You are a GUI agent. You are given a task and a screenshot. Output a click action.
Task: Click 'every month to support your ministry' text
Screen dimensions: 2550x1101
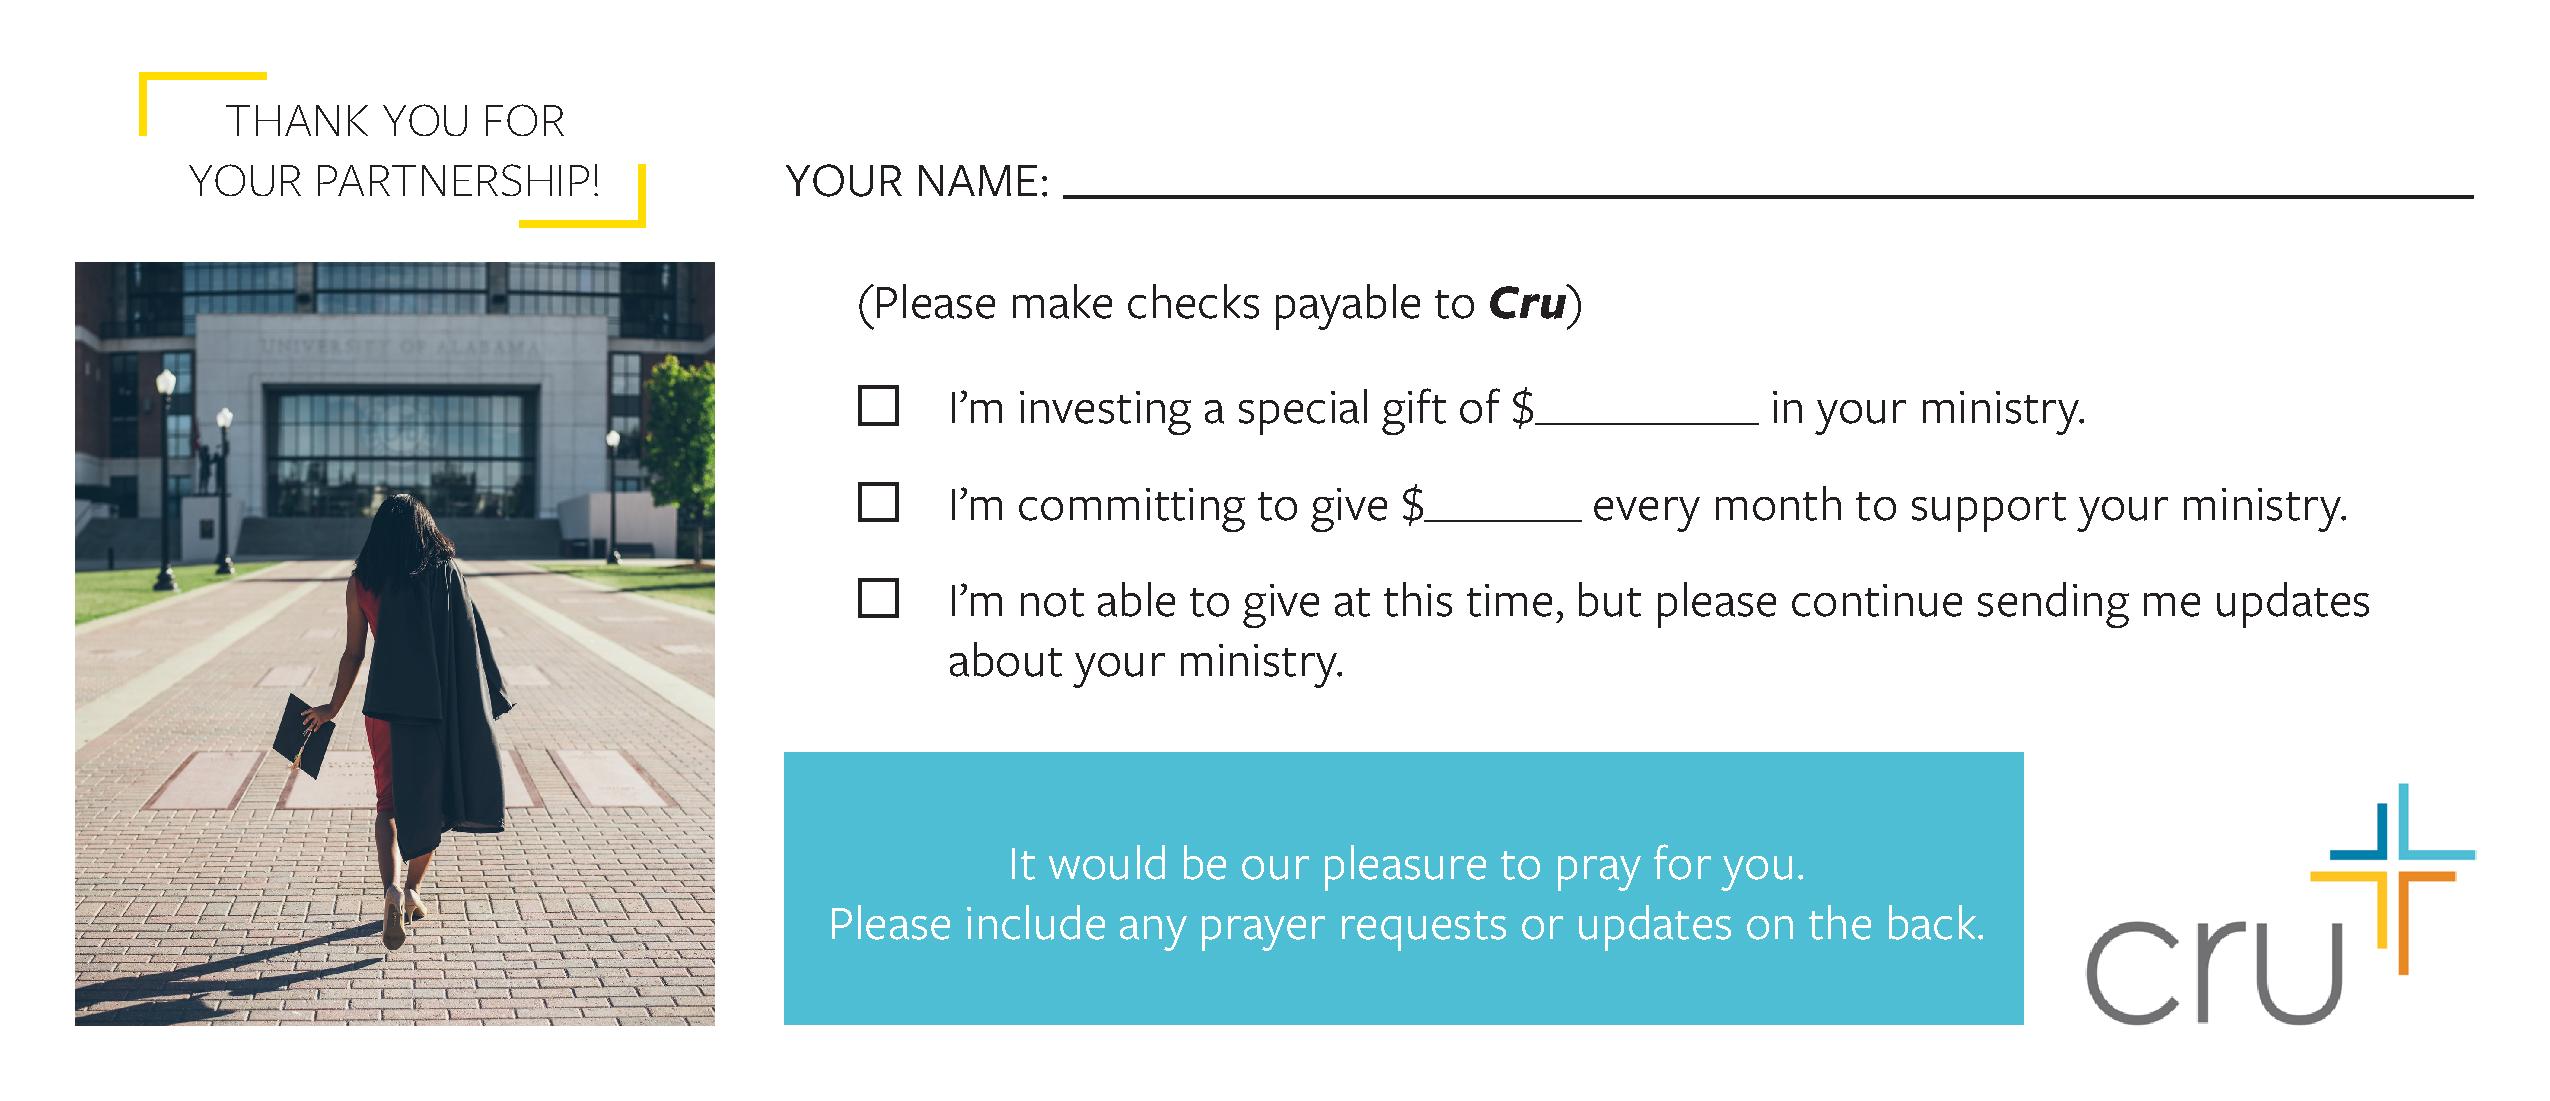[1969, 506]
